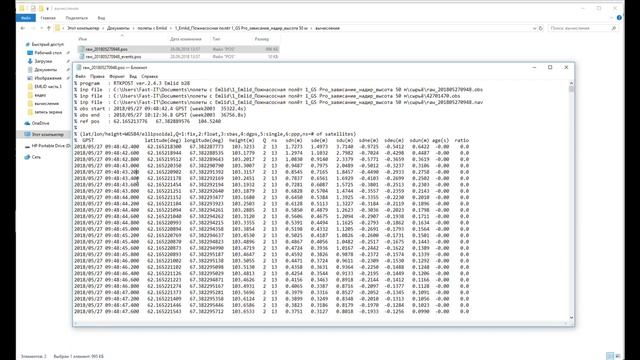Select Этот компьютер in sidebar

[44, 134]
